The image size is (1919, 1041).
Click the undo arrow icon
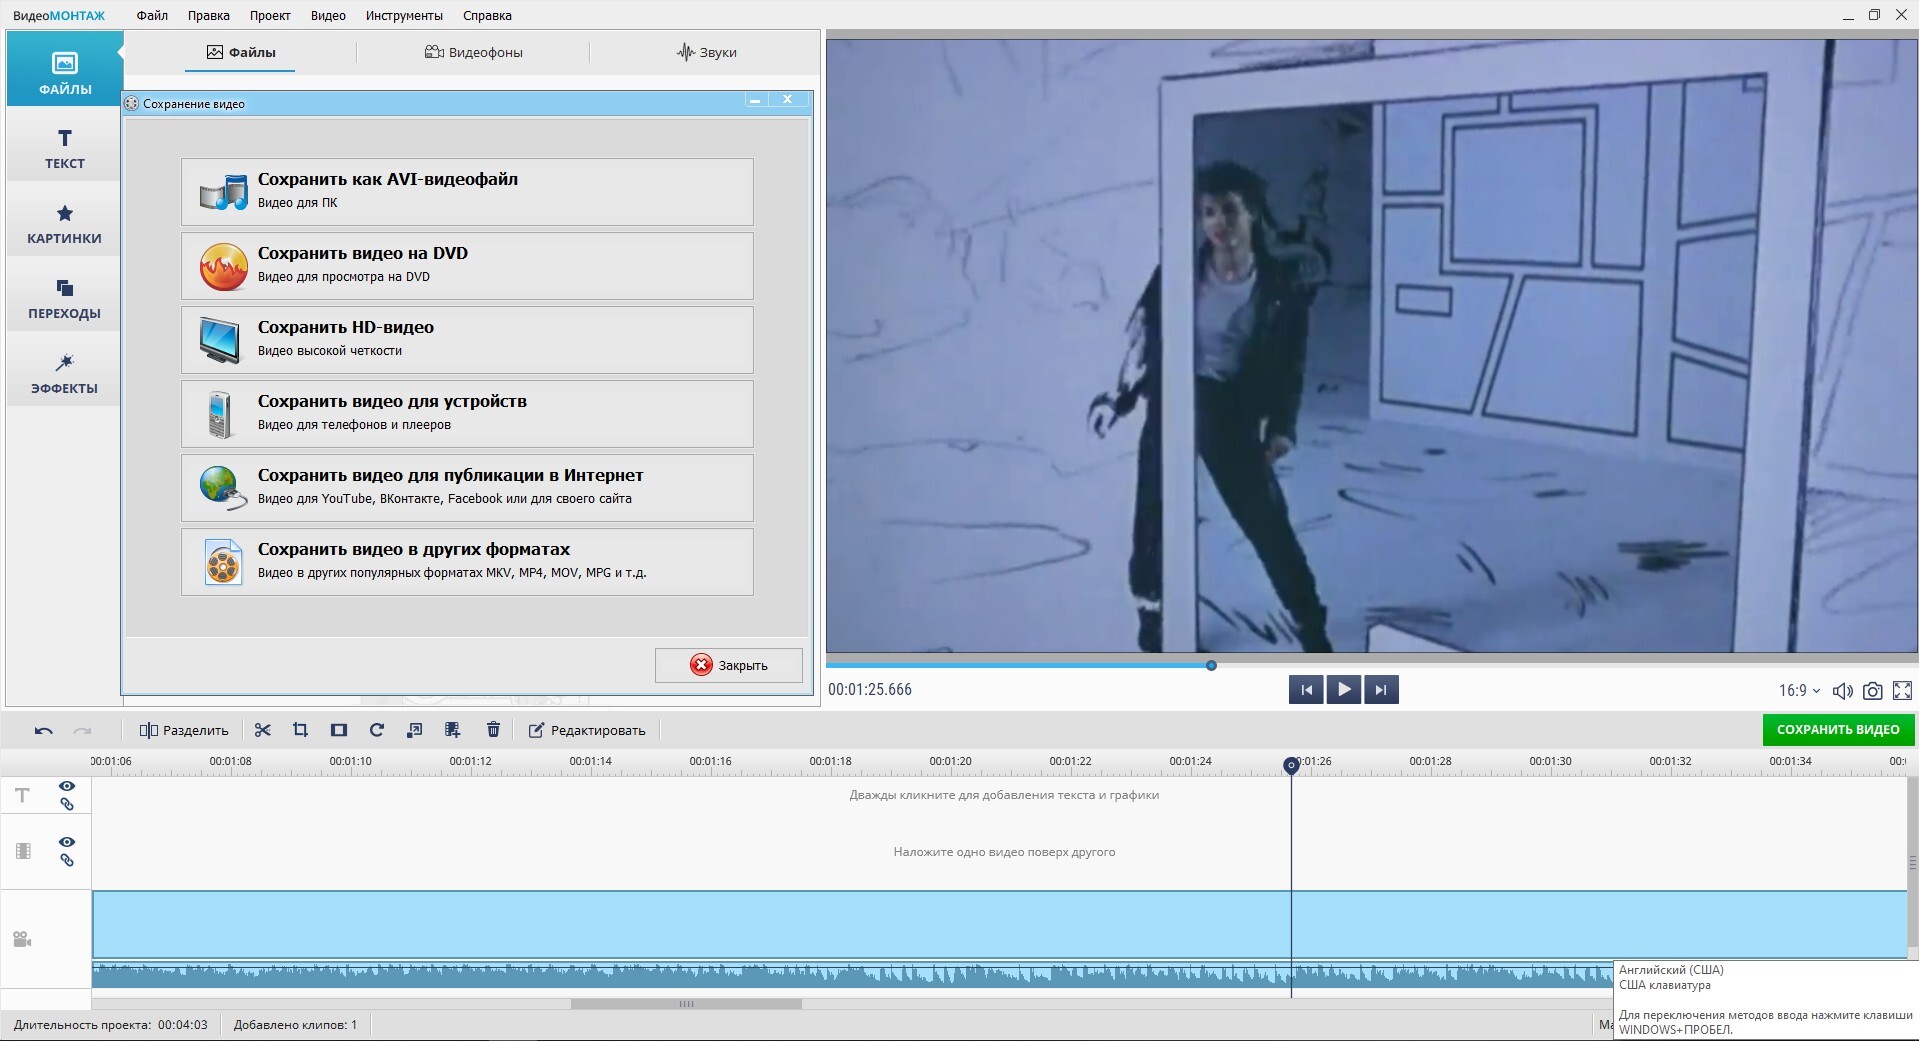point(43,731)
